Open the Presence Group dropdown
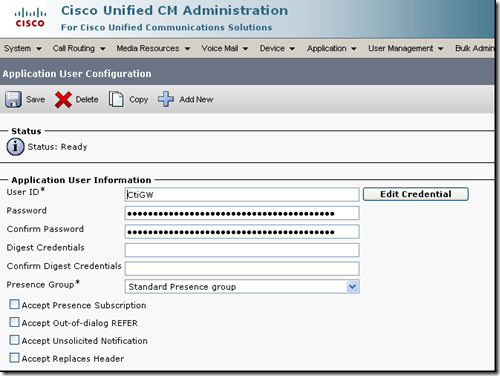 (x=242, y=287)
